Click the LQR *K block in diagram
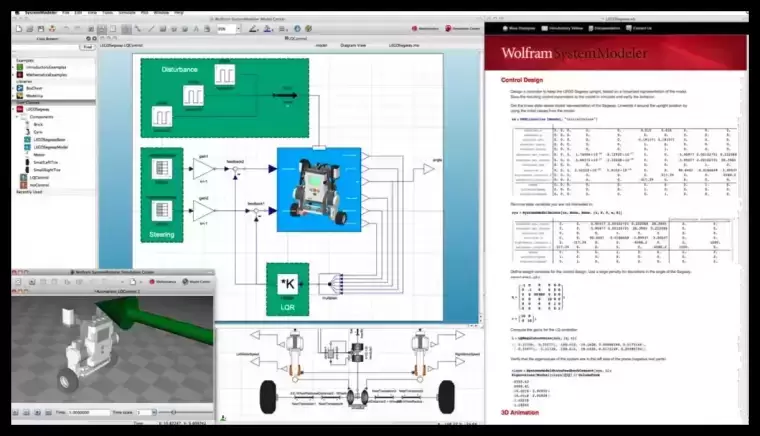 coord(287,284)
